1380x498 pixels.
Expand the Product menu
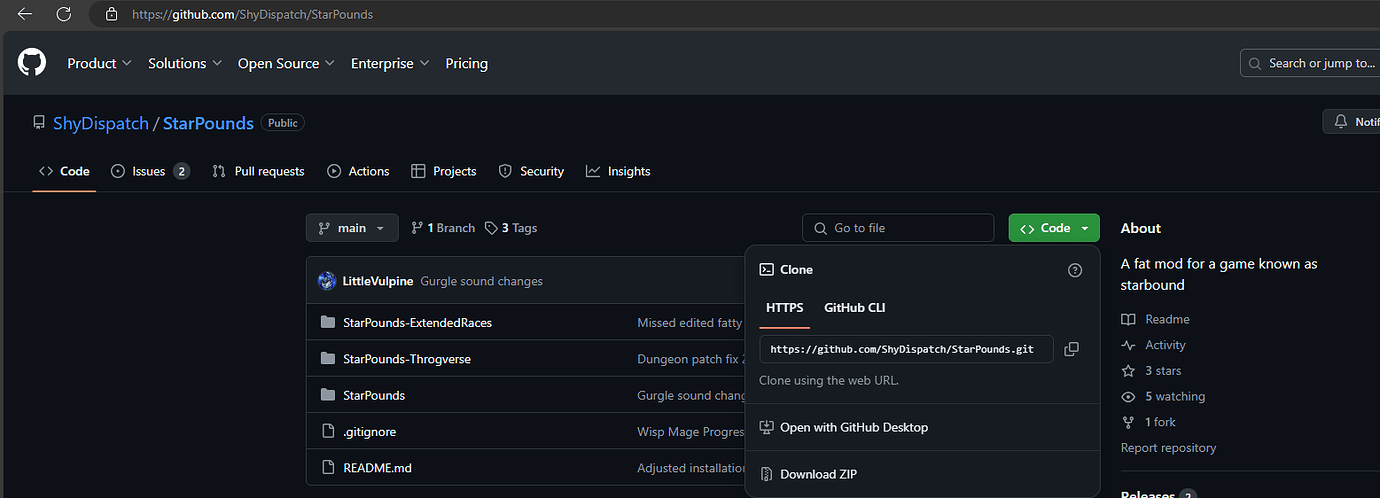(x=99, y=63)
